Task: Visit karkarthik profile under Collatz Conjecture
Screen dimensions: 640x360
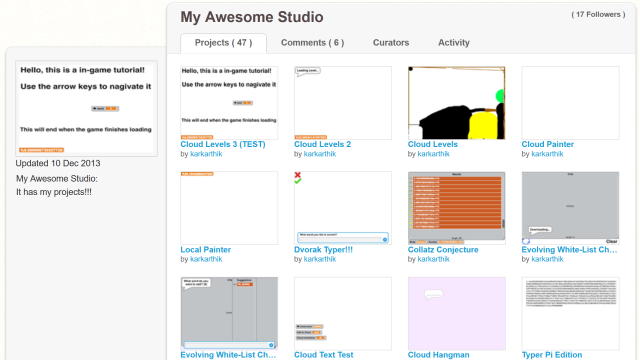Action: tap(433, 259)
